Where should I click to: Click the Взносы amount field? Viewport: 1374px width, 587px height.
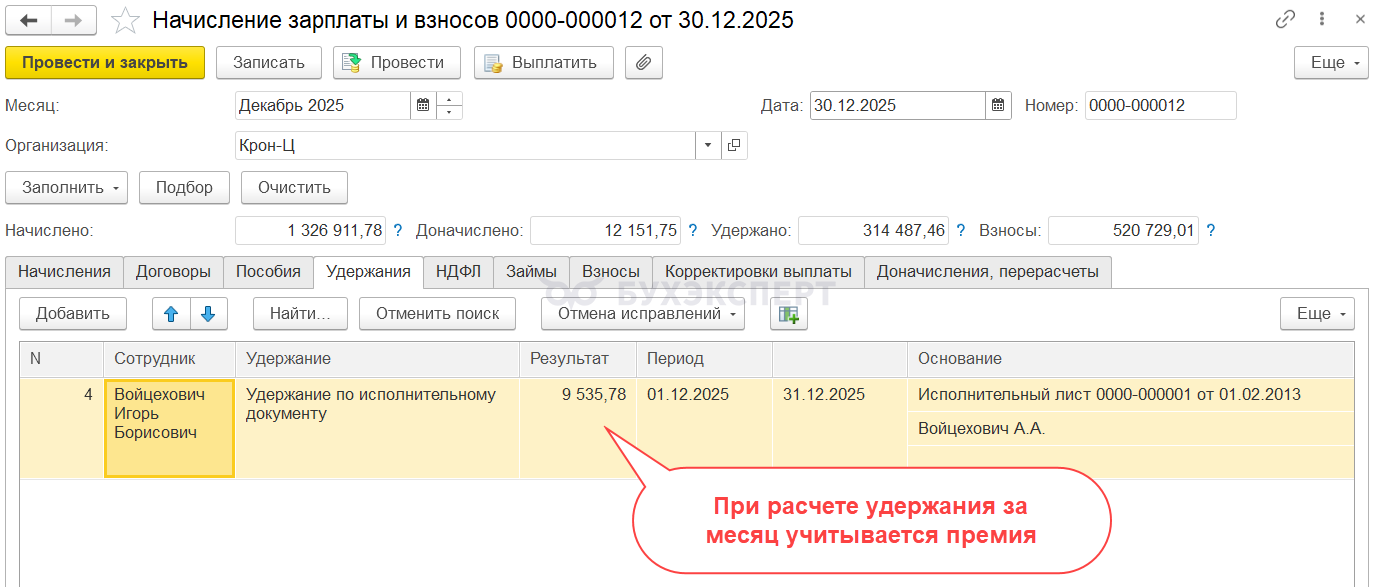1123,230
